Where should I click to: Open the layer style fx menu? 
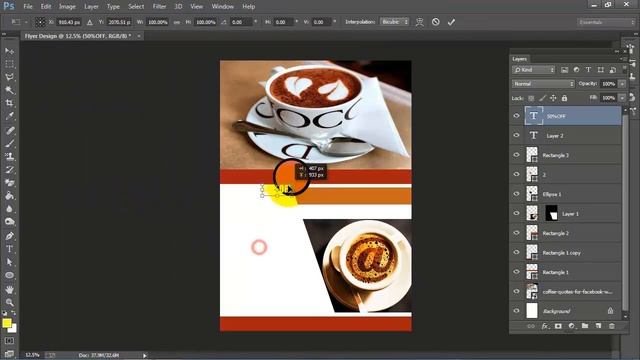tap(545, 326)
